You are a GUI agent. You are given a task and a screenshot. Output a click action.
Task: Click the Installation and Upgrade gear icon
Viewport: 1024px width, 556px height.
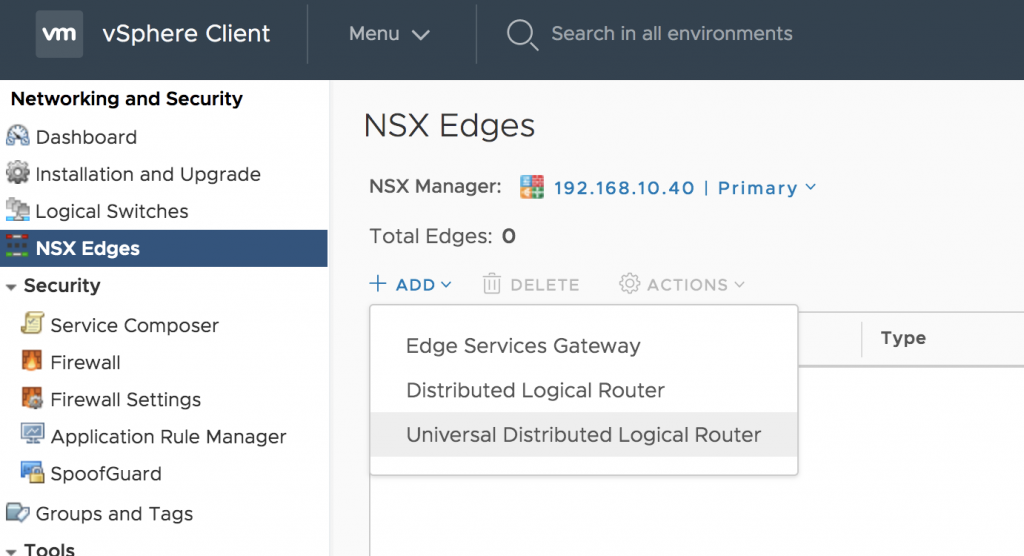pos(18,172)
